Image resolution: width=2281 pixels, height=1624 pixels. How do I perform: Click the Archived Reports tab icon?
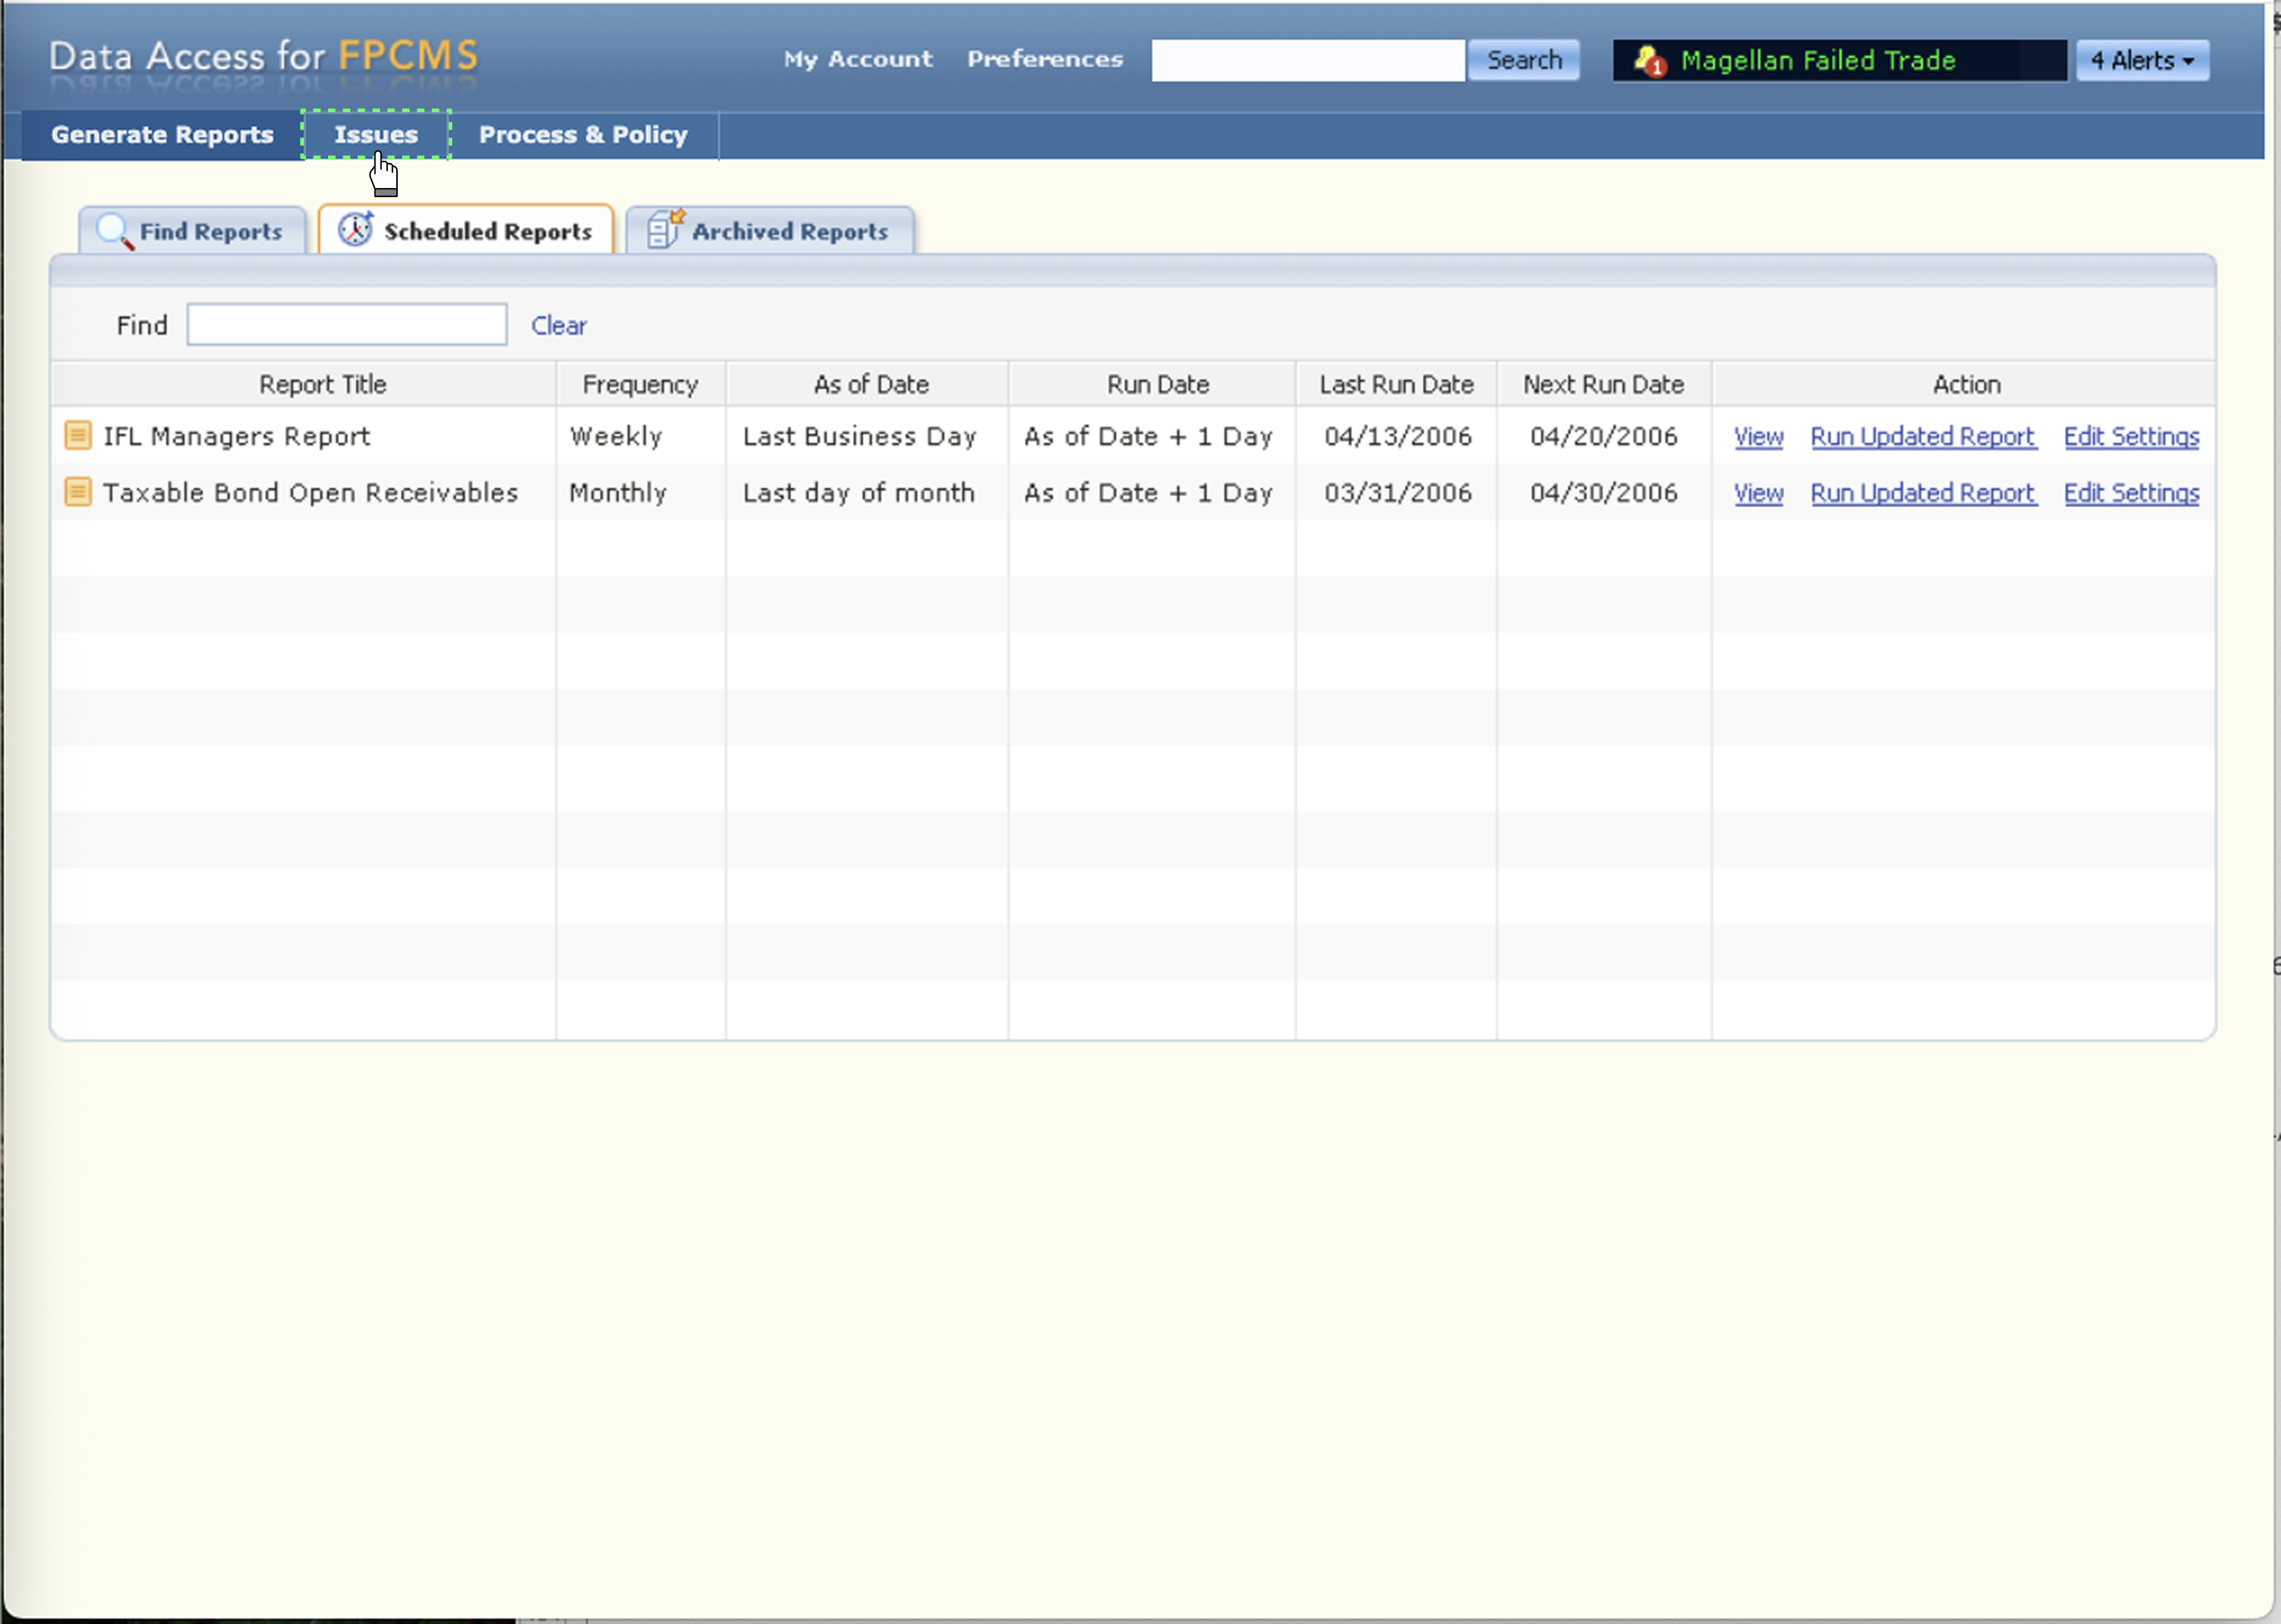664,230
